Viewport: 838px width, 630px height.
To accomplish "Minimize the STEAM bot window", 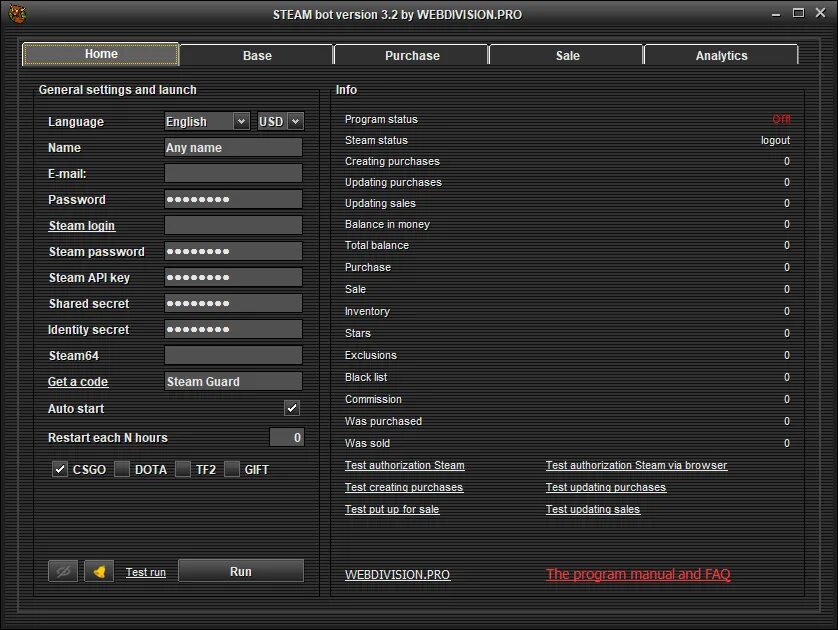I will (x=776, y=14).
